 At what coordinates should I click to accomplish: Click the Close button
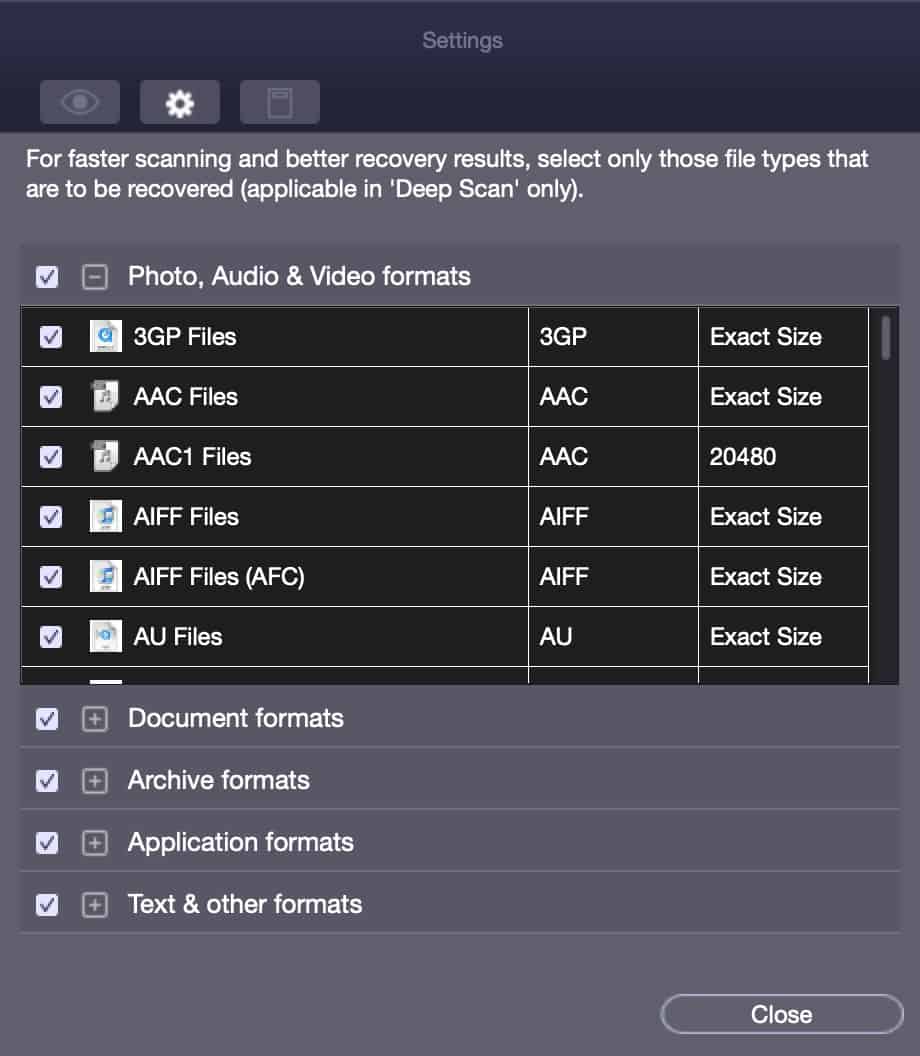click(x=781, y=1014)
